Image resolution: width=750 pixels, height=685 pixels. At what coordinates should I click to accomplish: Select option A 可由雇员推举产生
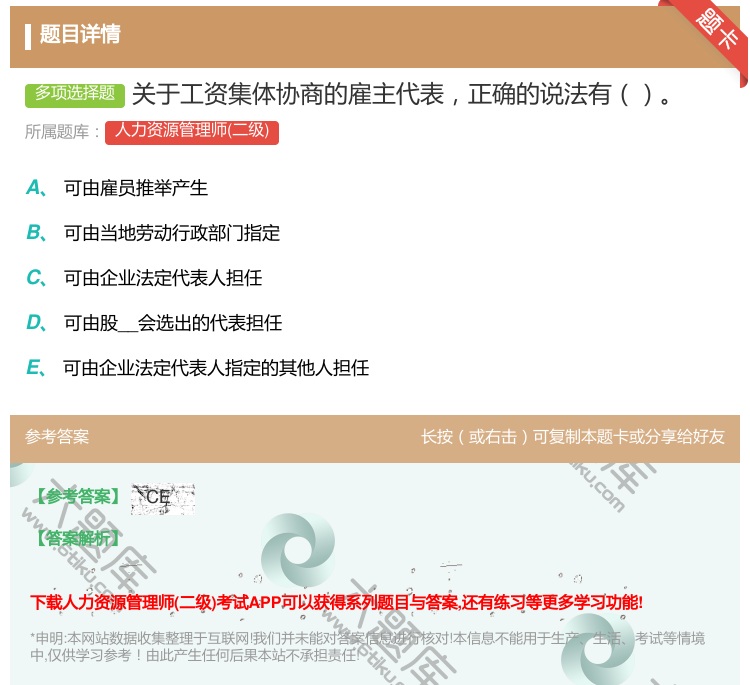136,188
